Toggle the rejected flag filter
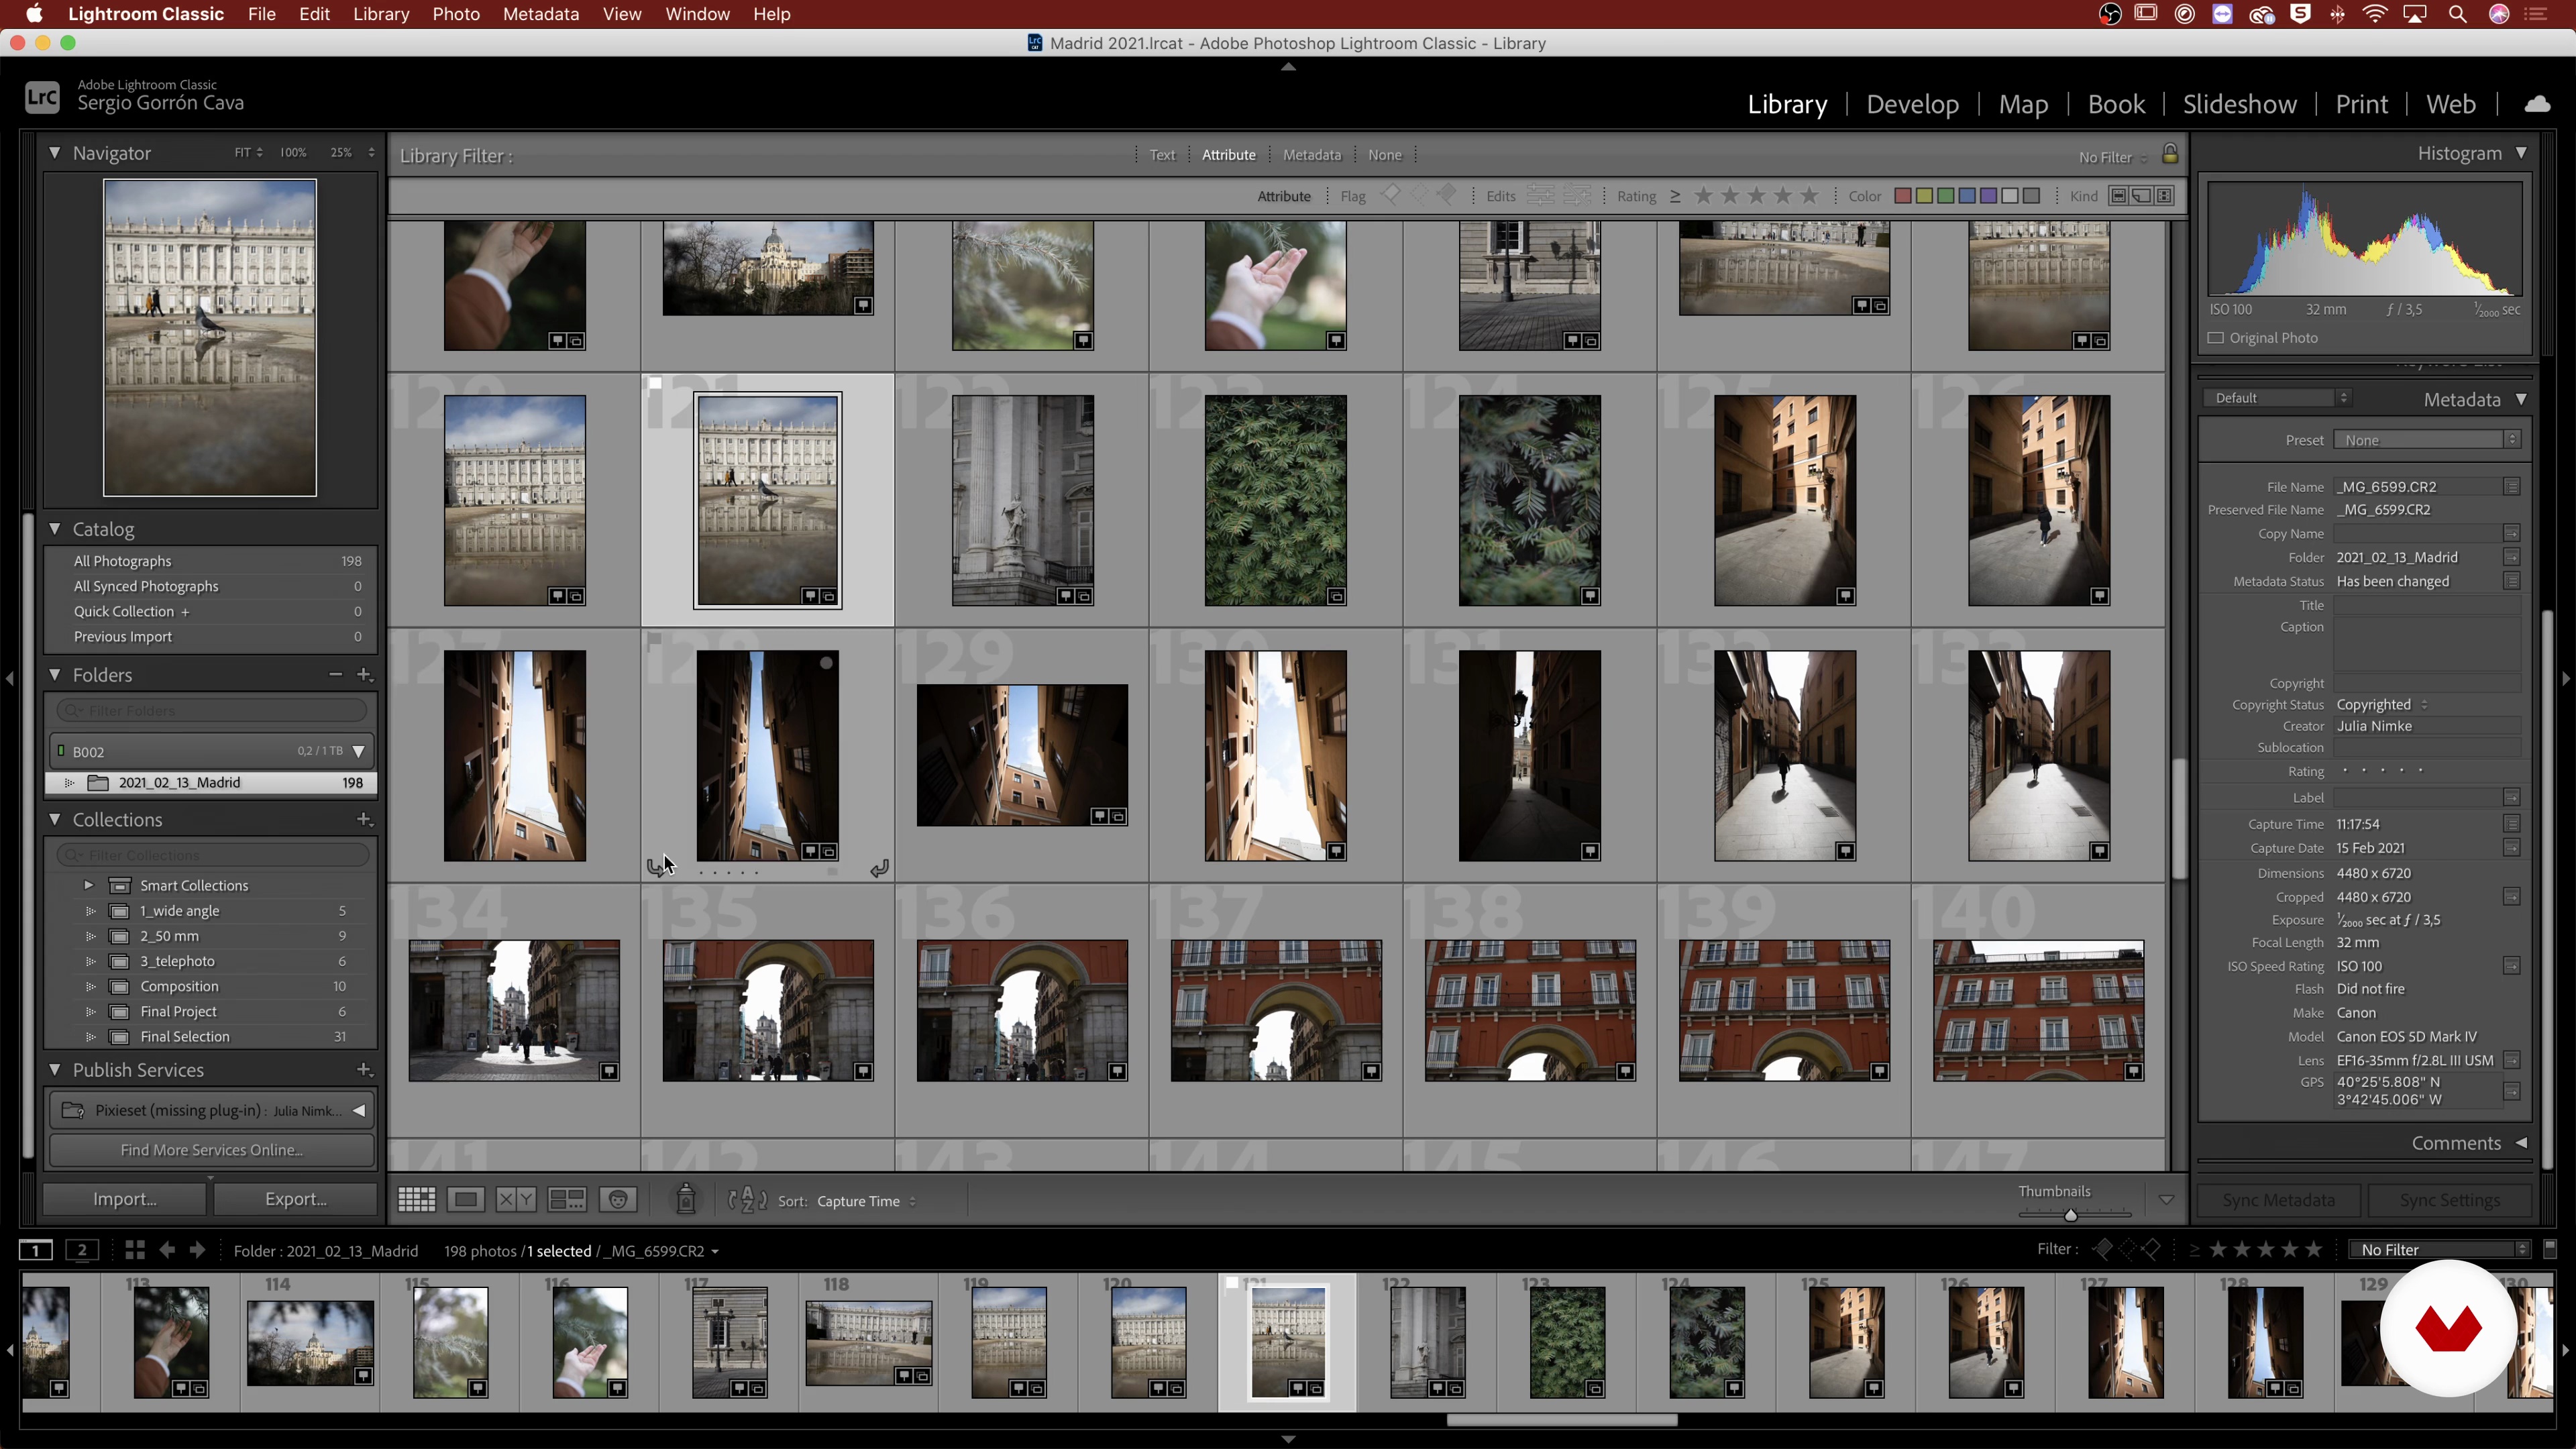Screen dimensions: 2576x1449 click(1446, 195)
